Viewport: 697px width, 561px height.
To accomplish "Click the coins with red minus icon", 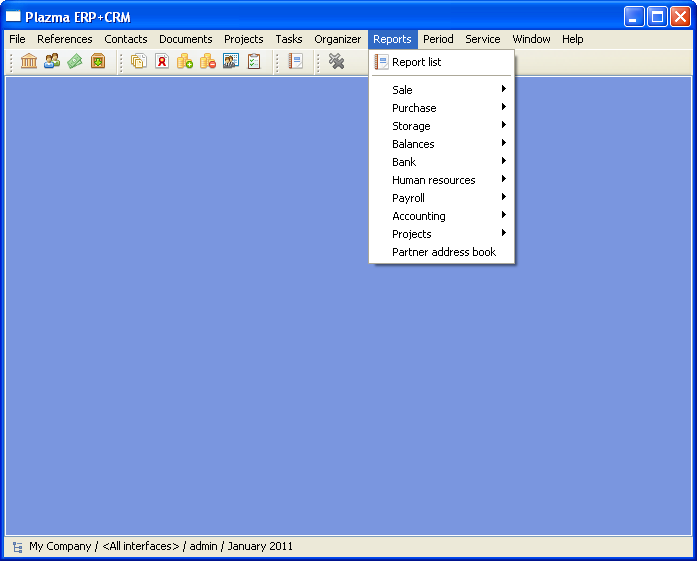I will pyautogui.click(x=208, y=62).
